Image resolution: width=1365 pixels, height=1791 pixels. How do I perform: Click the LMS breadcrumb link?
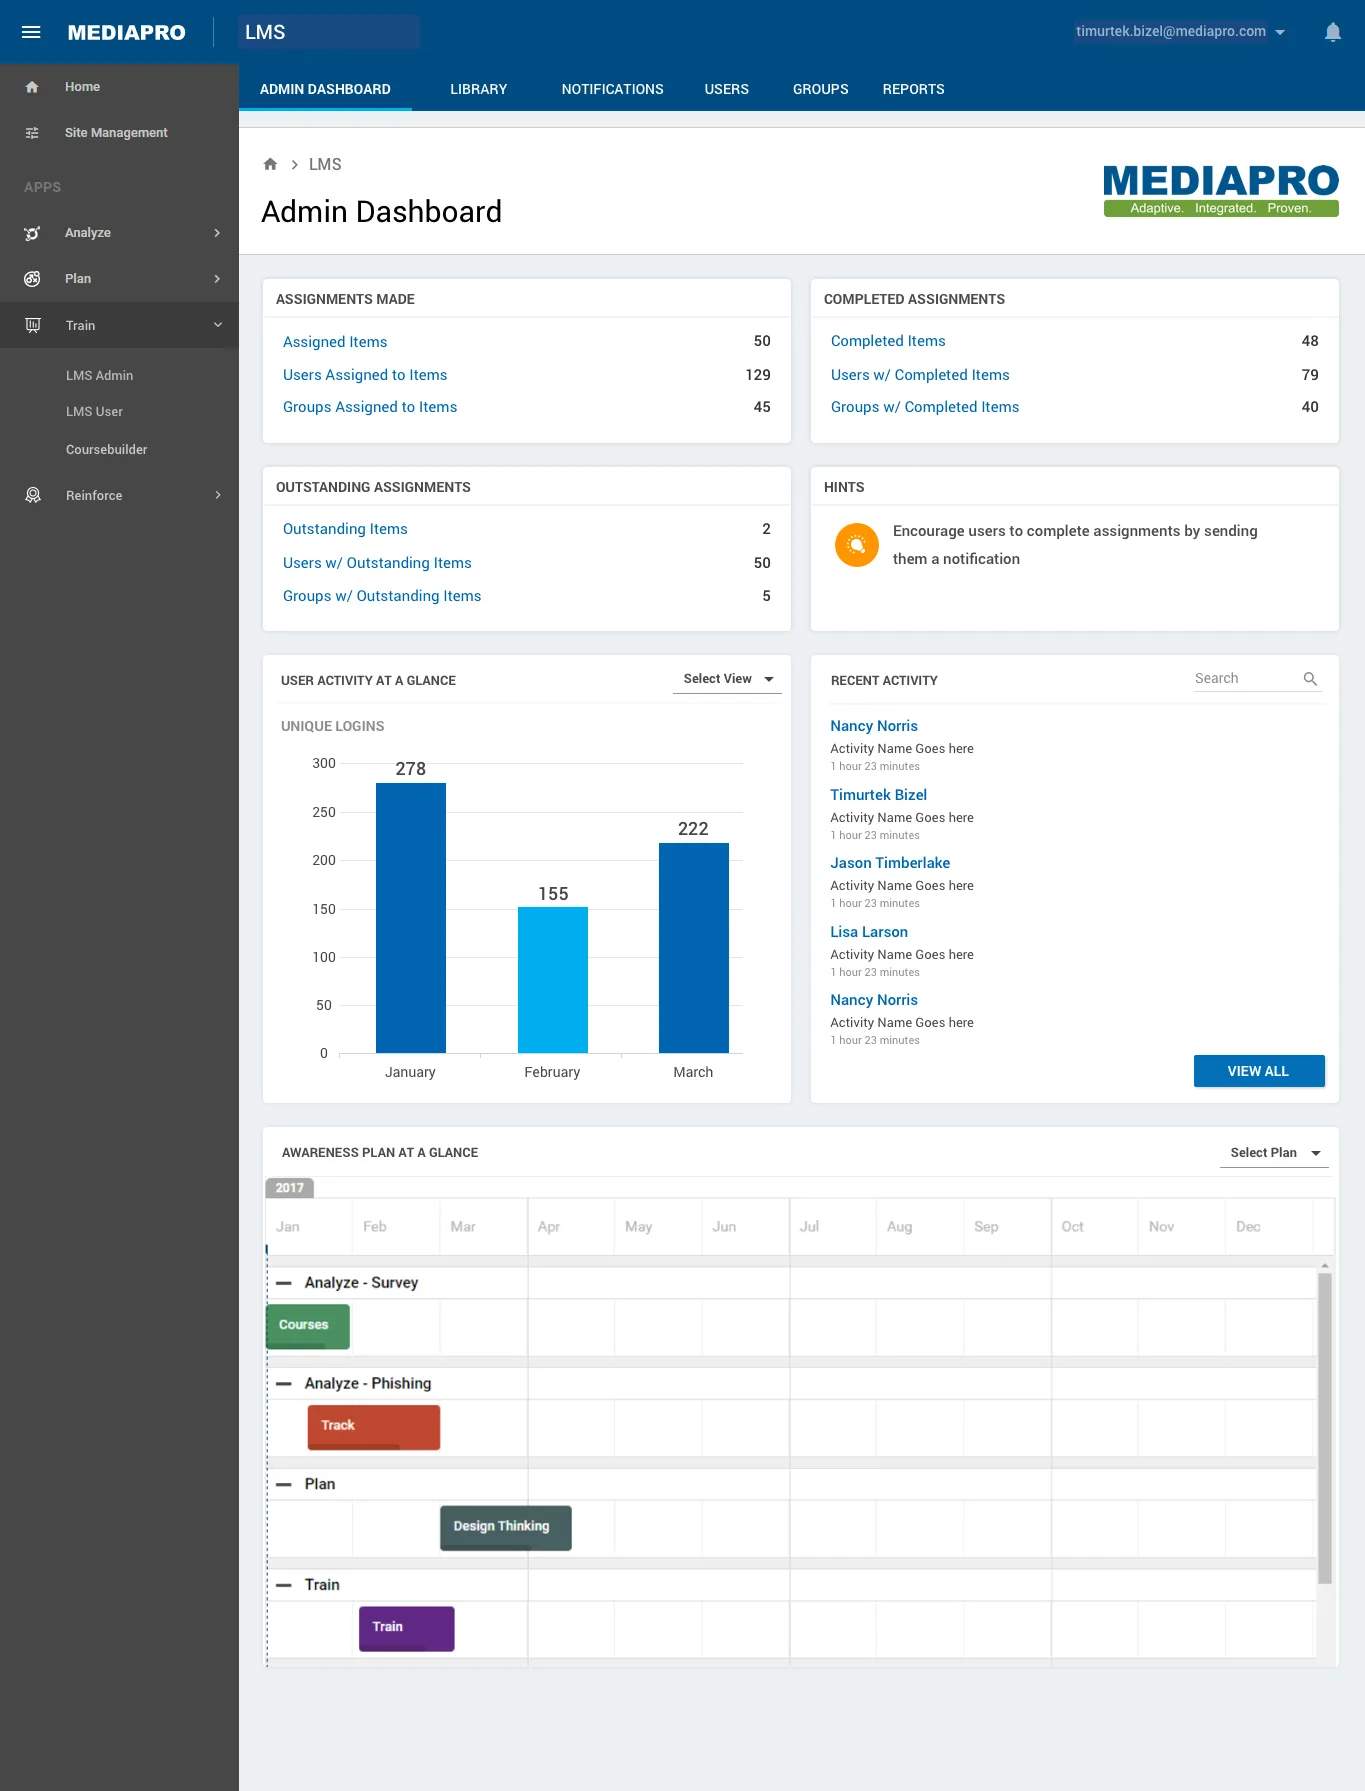point(325,164)
